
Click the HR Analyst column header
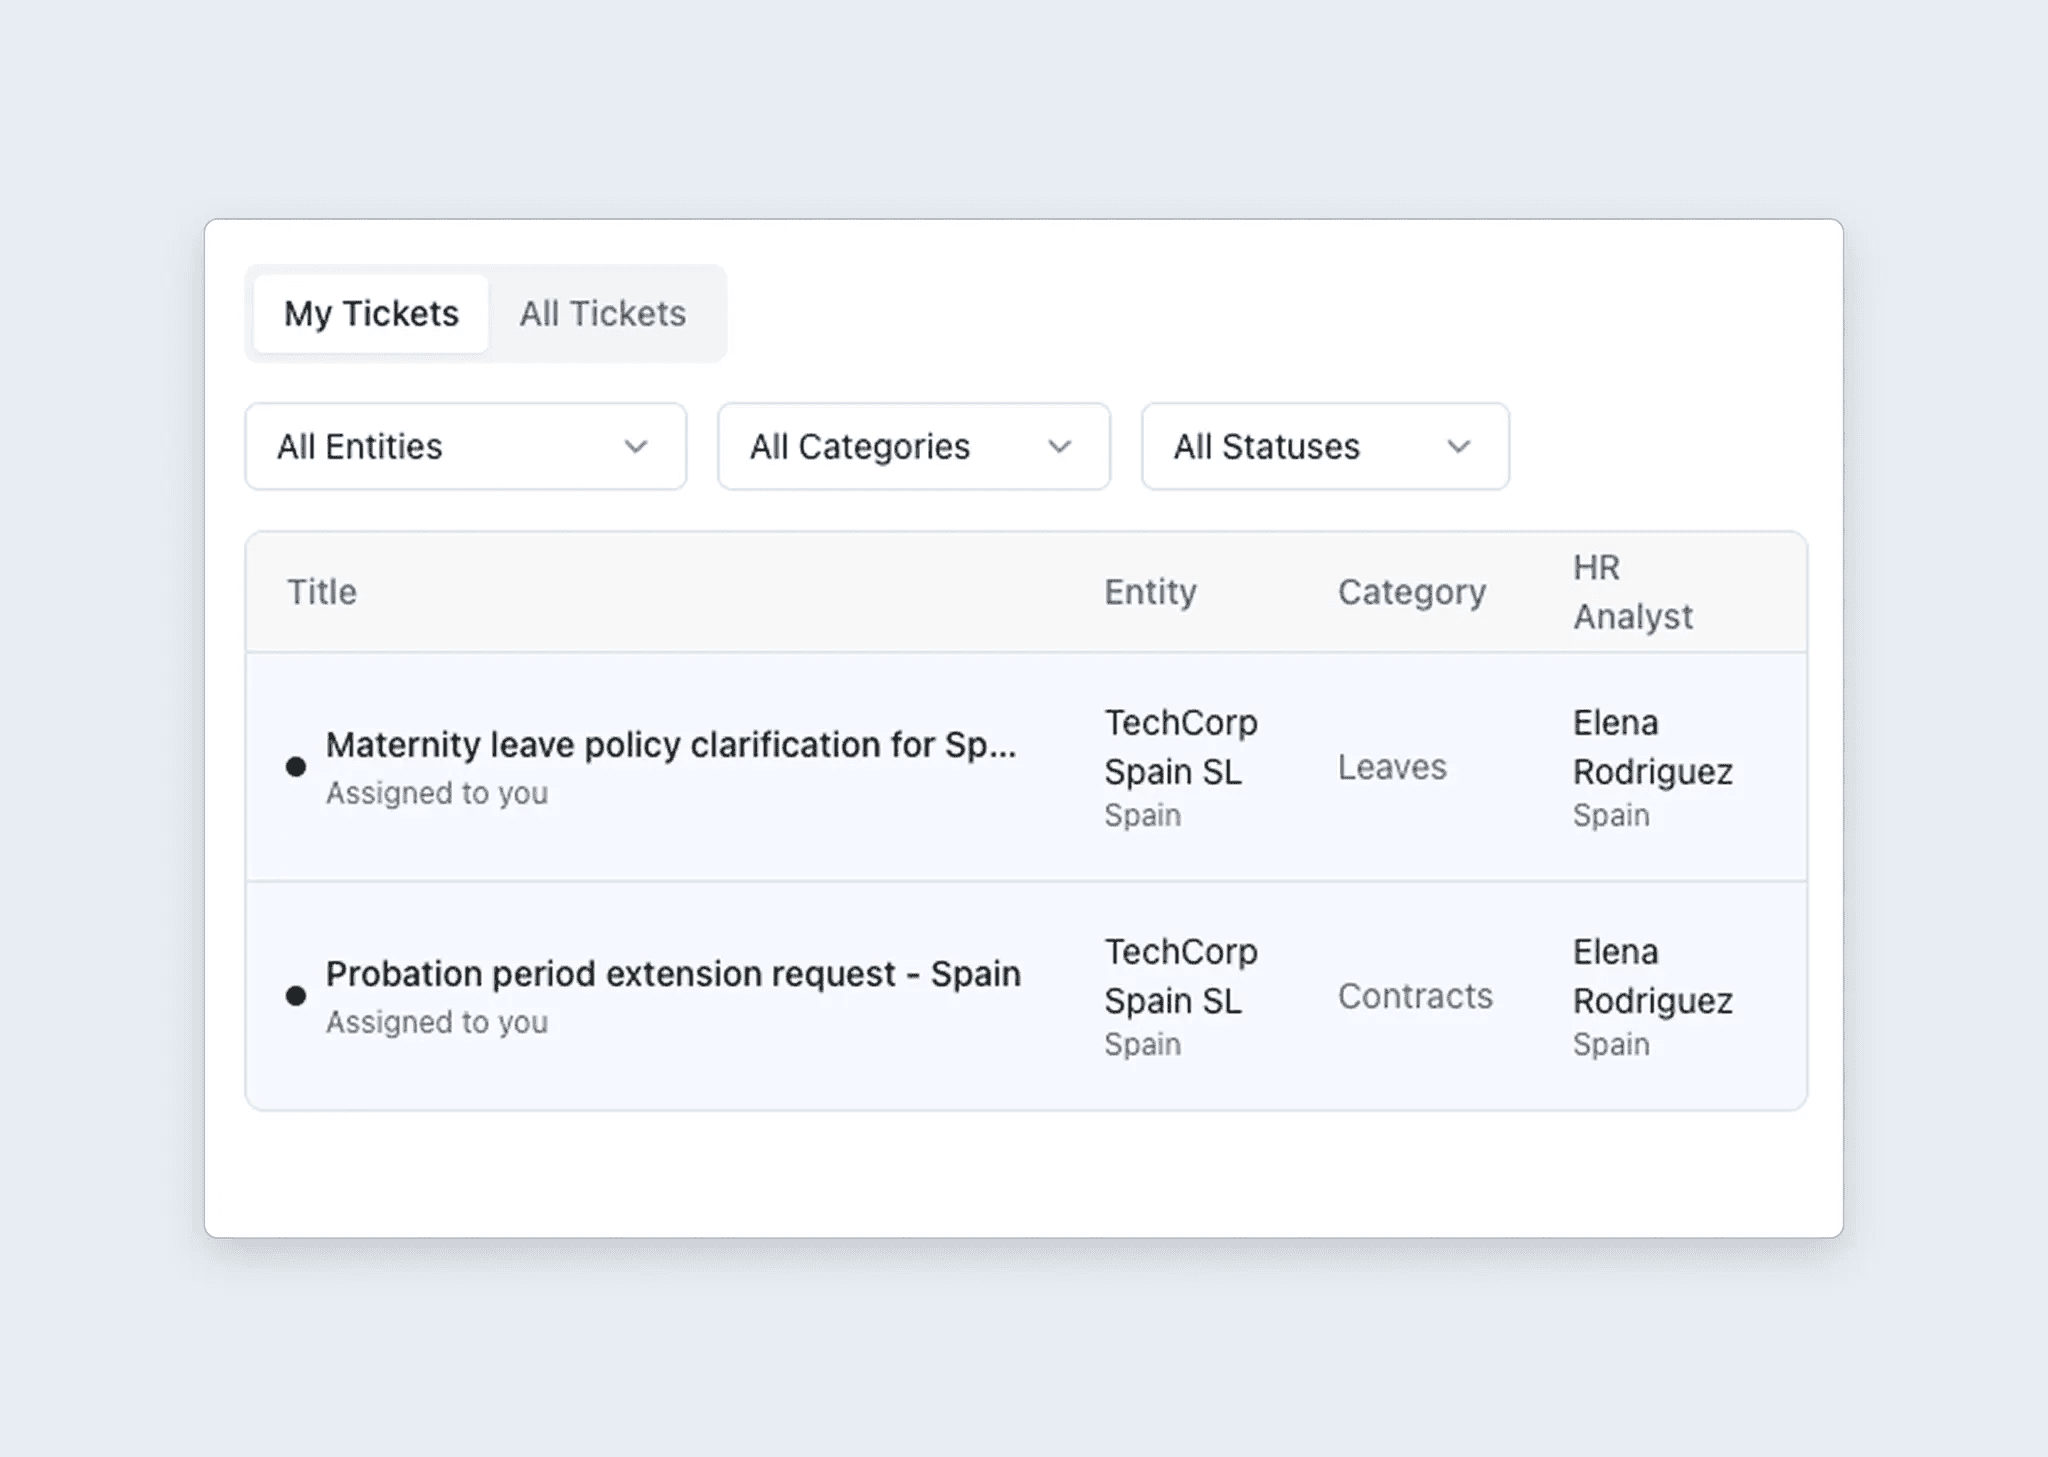pyautogui.click(x=1632, y=592)
